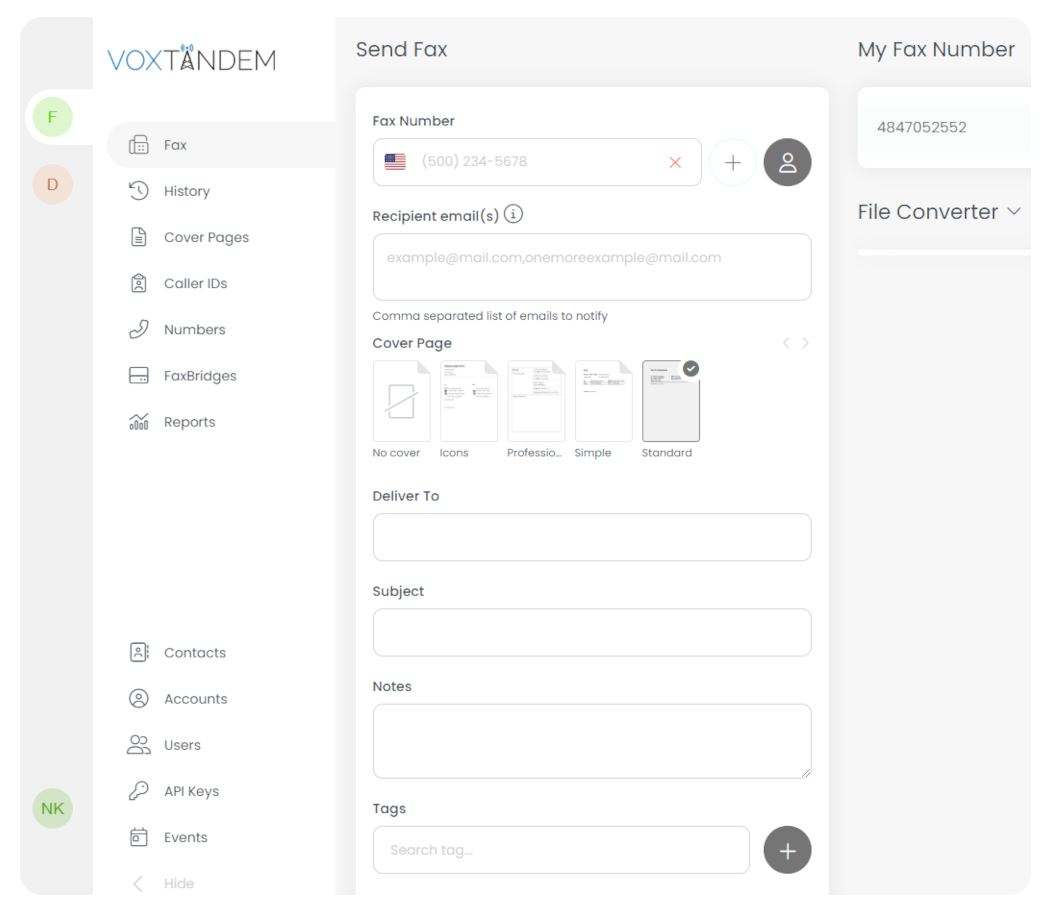Go to the Events section
The width and height of the screenshot is (1051, 913).
click(139, 837)
